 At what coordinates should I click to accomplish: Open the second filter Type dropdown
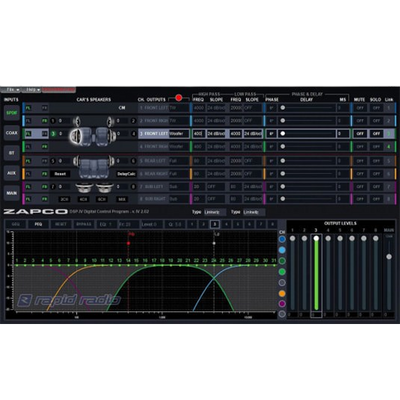pos(254,212)
